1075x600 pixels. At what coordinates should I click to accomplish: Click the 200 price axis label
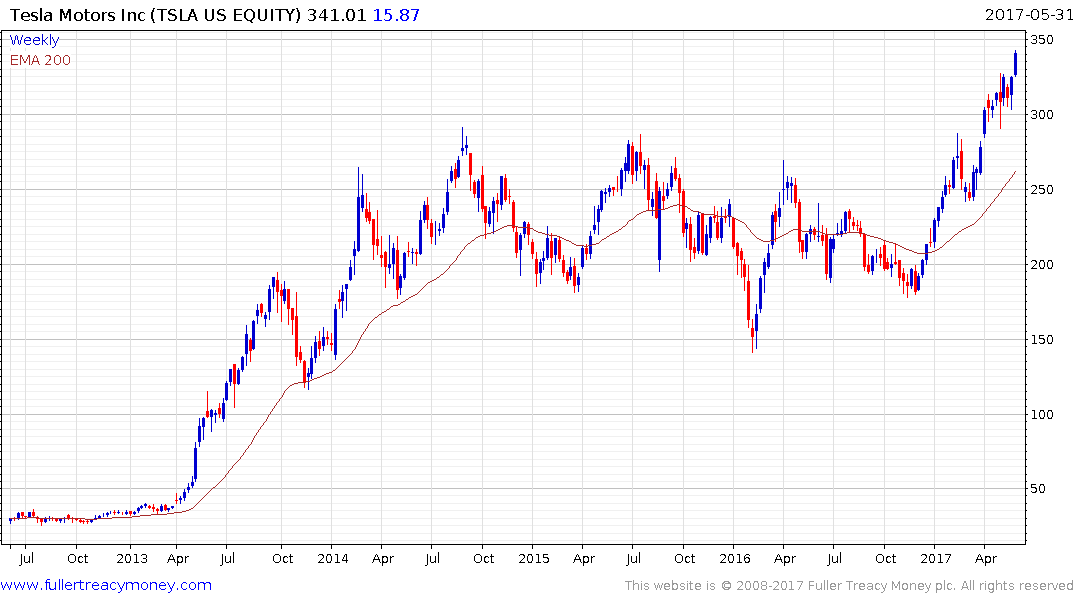coord(1043,265)
